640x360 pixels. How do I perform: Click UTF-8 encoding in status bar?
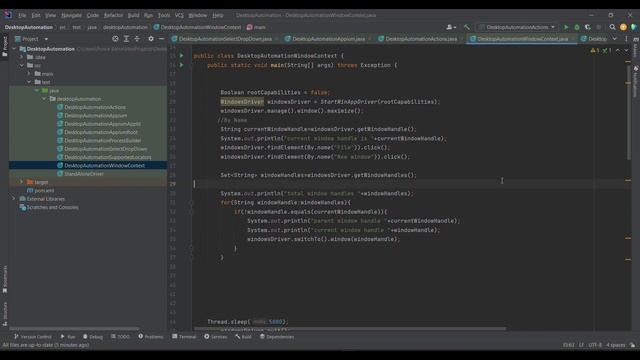point(595,345)
